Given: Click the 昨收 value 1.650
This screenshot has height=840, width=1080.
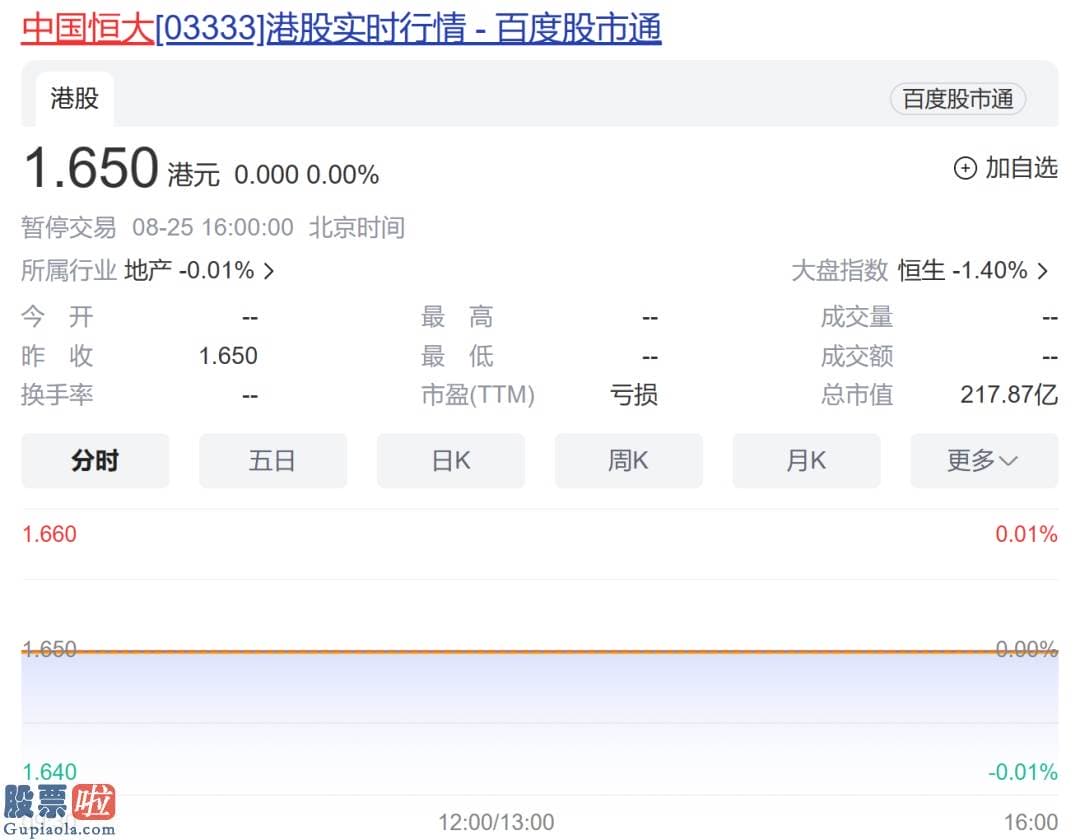Looking at the screenshot, I should tap(228, 356).
